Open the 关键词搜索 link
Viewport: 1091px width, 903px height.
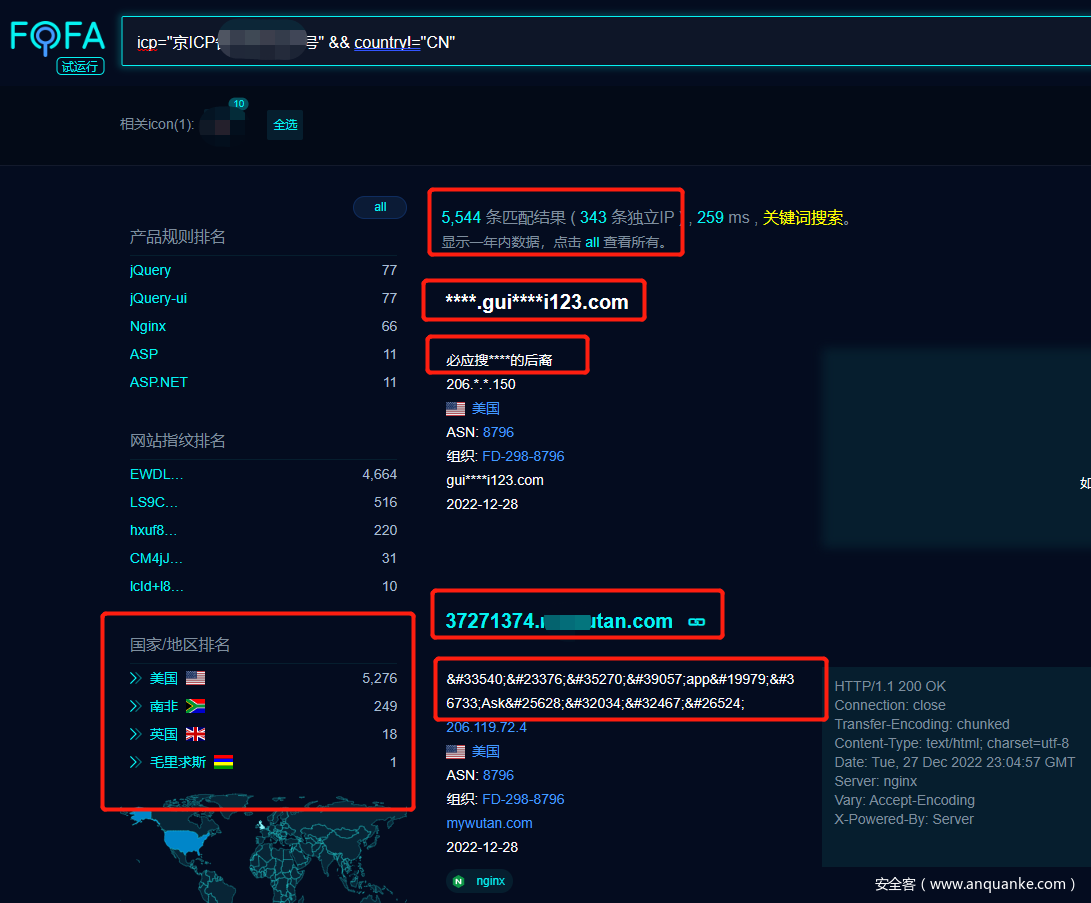coord(803,217)
